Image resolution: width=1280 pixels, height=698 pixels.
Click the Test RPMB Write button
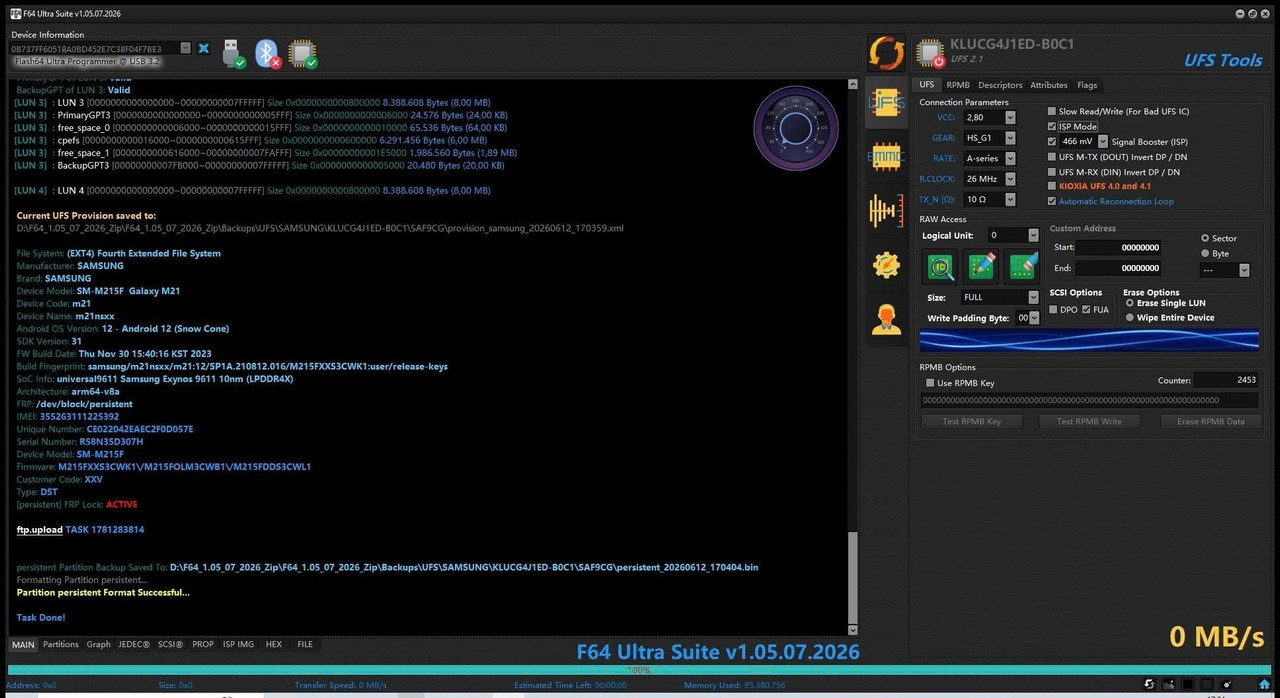[x=1089, y=421]
